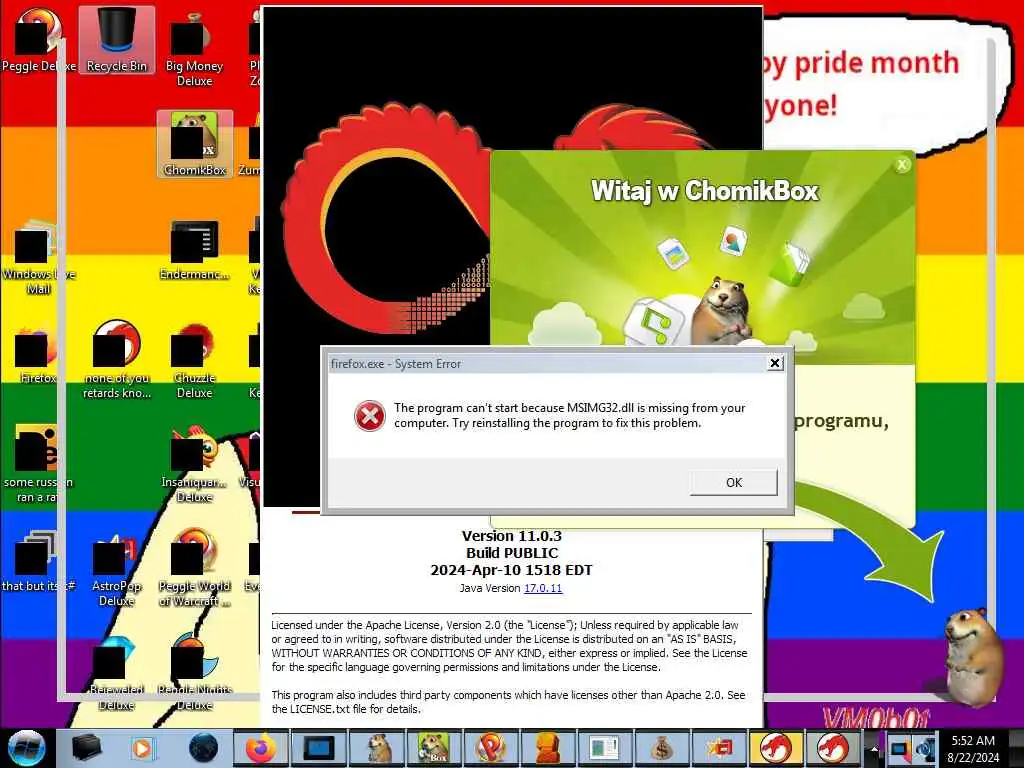Click the orange figure taskbar button

pyautogui.click(x=547, y=748)
